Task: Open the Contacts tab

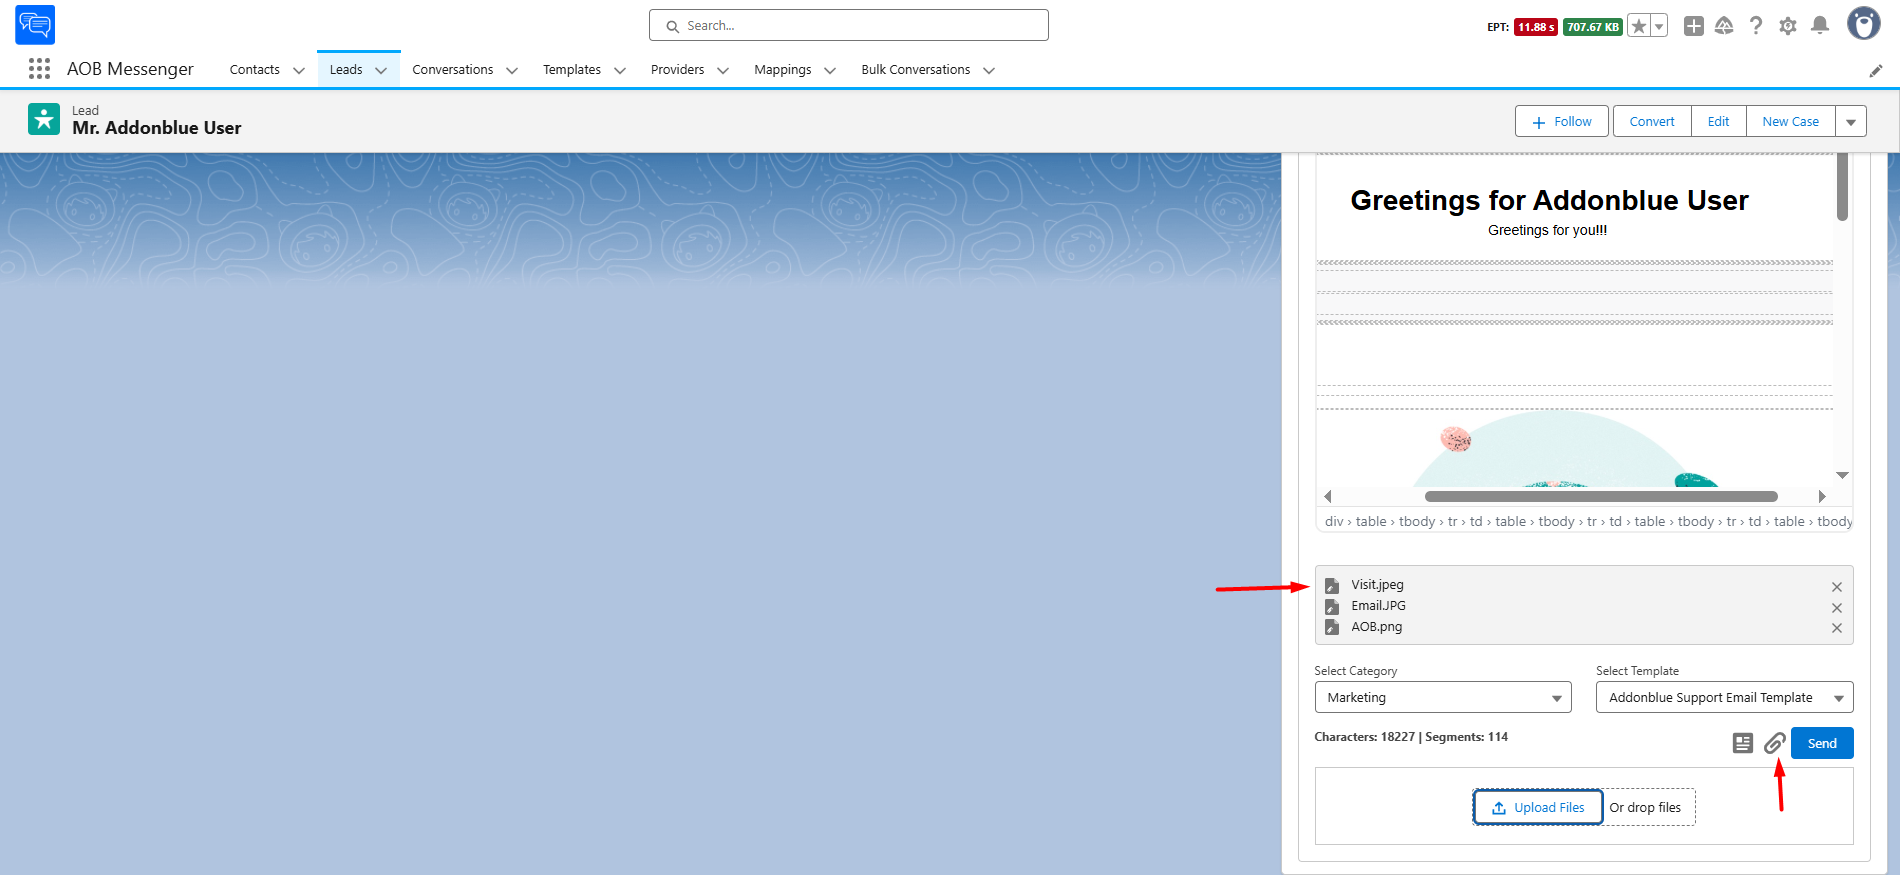Action: 254,69
